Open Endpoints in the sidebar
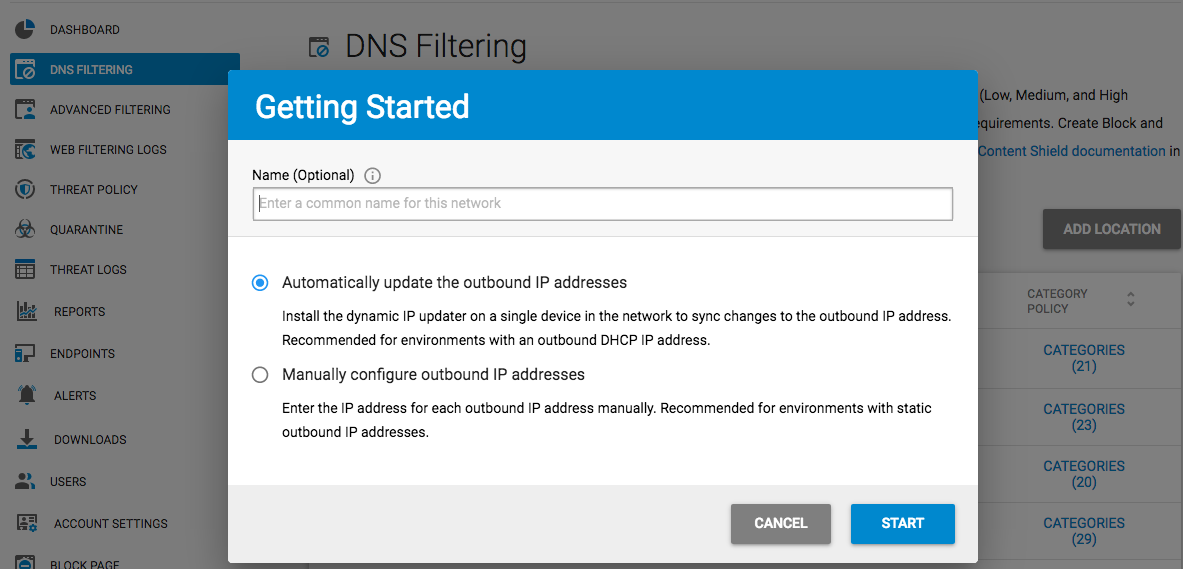Viewport: 1183px width, 569px height. pyautogui.click(x=82, y=353)
